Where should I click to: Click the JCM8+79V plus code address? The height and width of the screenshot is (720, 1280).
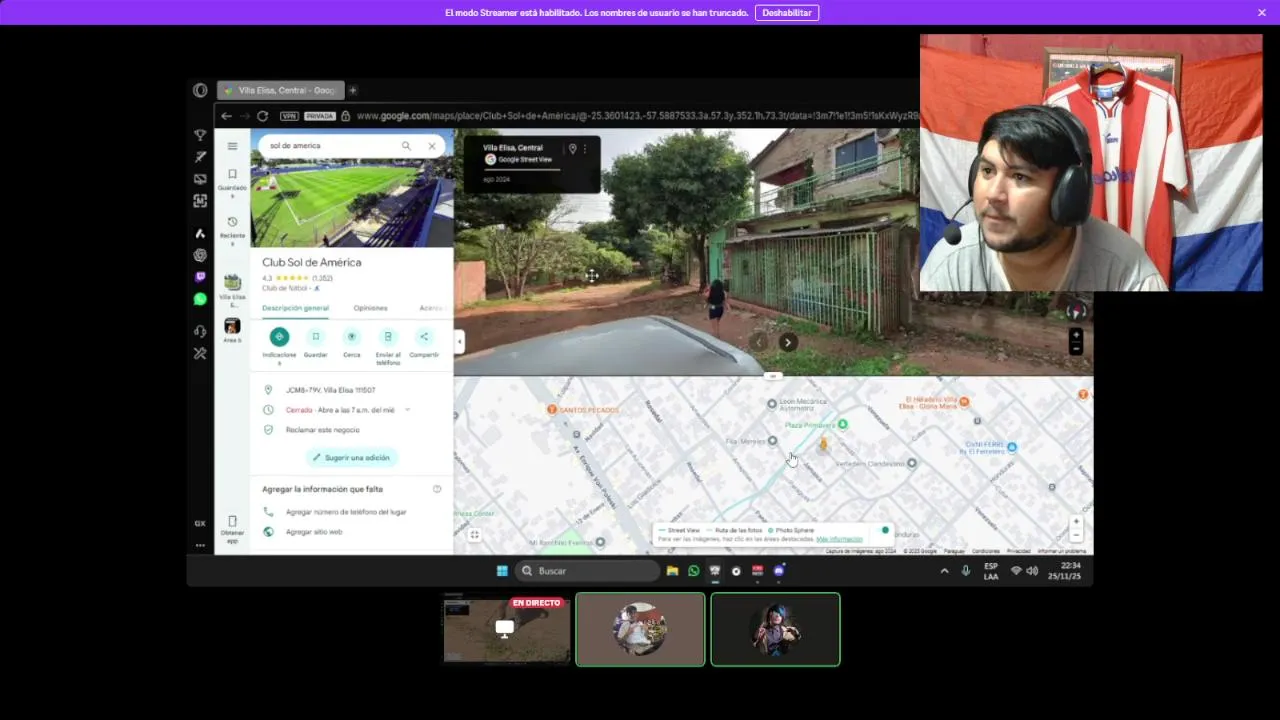pos(330,390)
